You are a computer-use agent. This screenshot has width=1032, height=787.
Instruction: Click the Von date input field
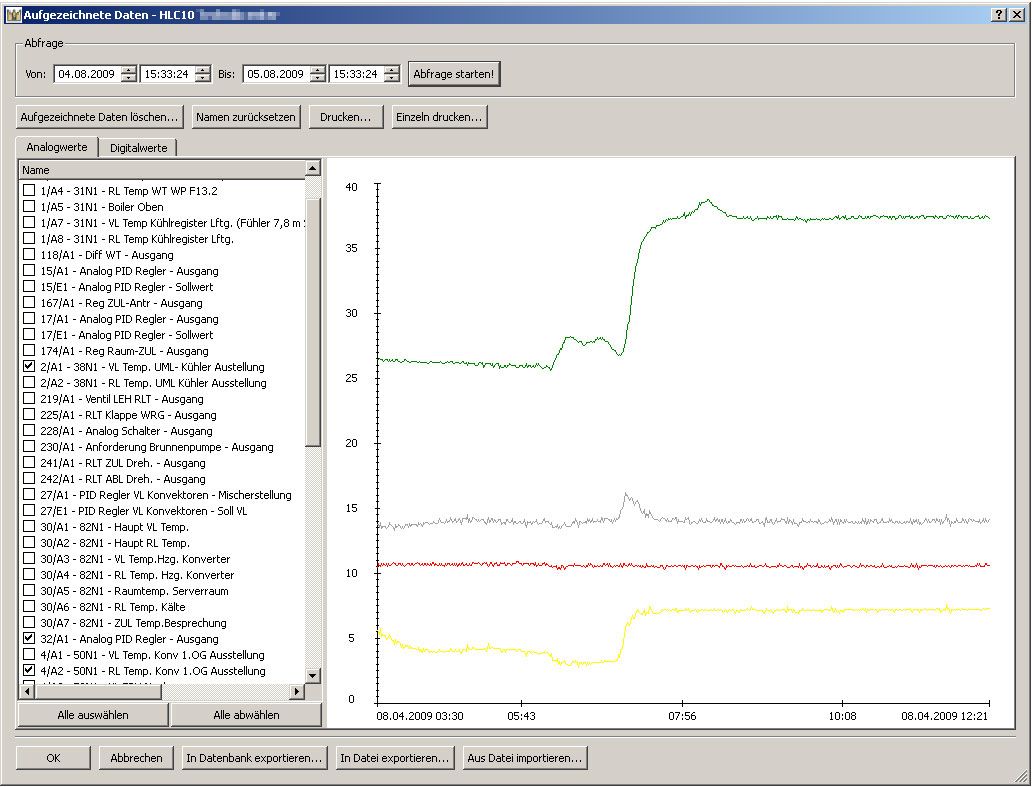click(87, 74)
